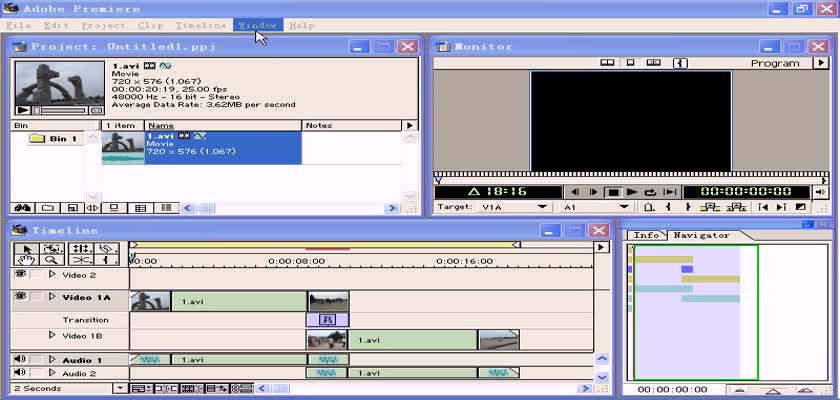Mute Audio 1 track speaker icon

(20, 359)
